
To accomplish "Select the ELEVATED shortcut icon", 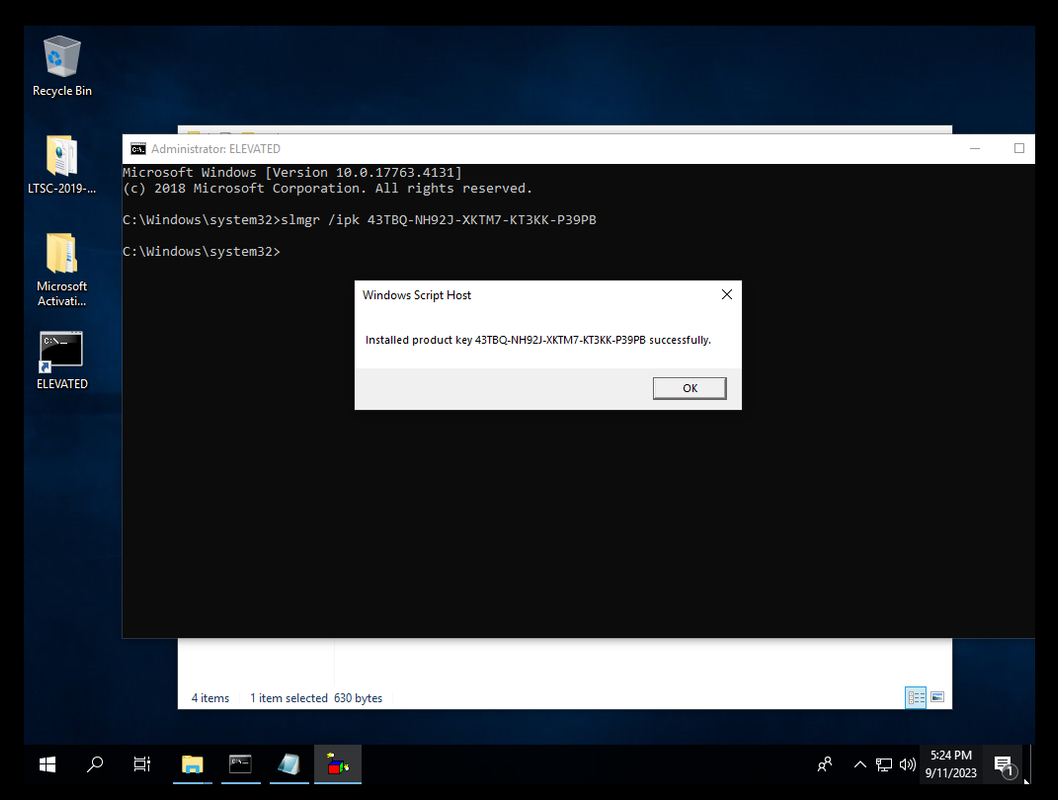I will coord(62,360).
